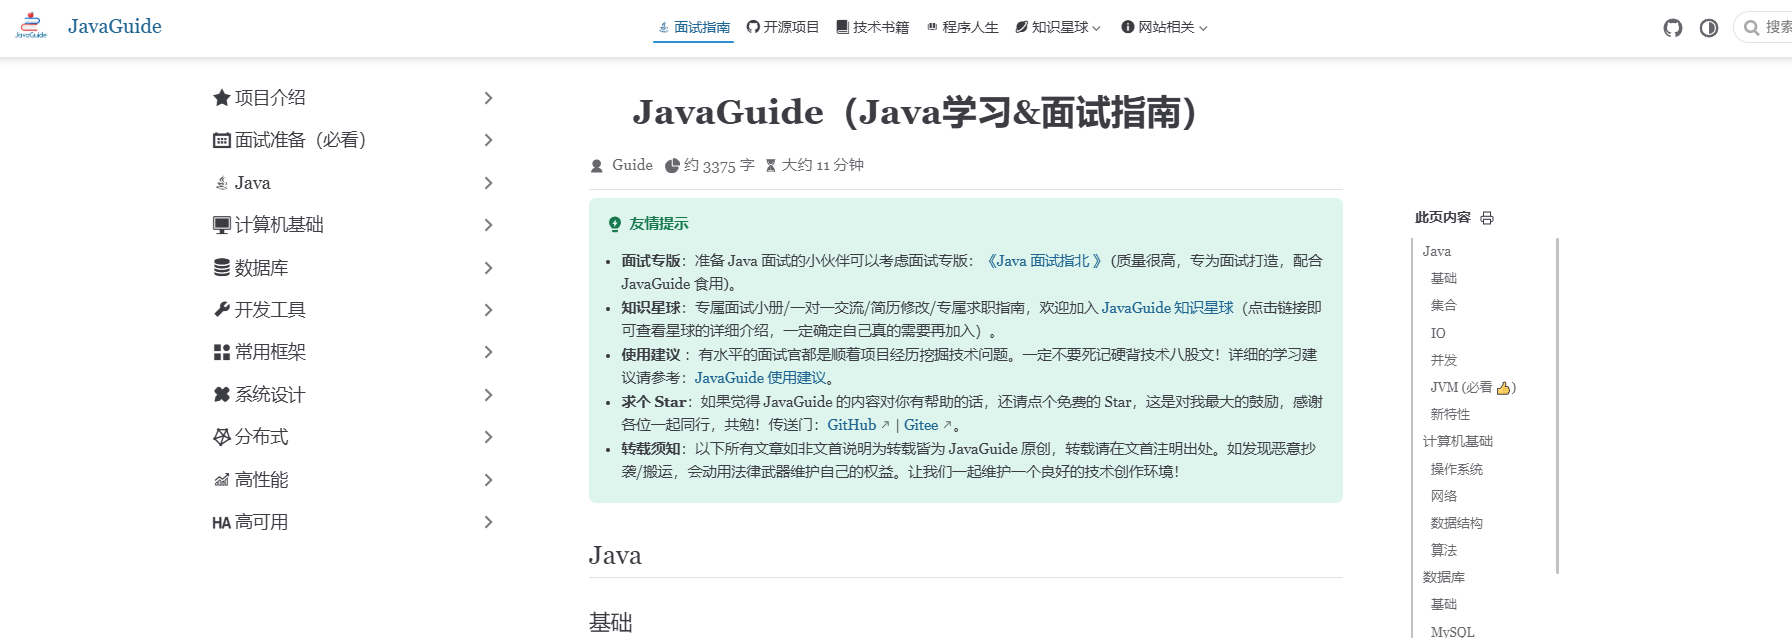Click the page outline scrollbar

[x=1558, y=406]
